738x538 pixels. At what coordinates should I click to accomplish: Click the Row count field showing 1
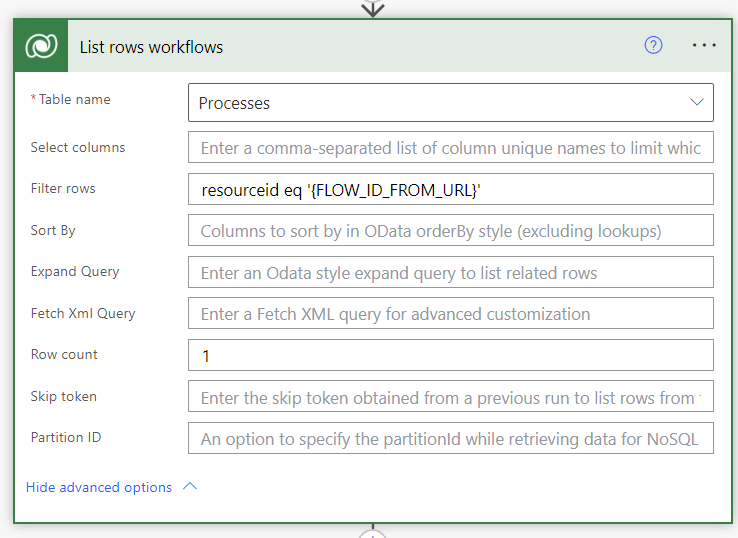click(x=450, y=355)
